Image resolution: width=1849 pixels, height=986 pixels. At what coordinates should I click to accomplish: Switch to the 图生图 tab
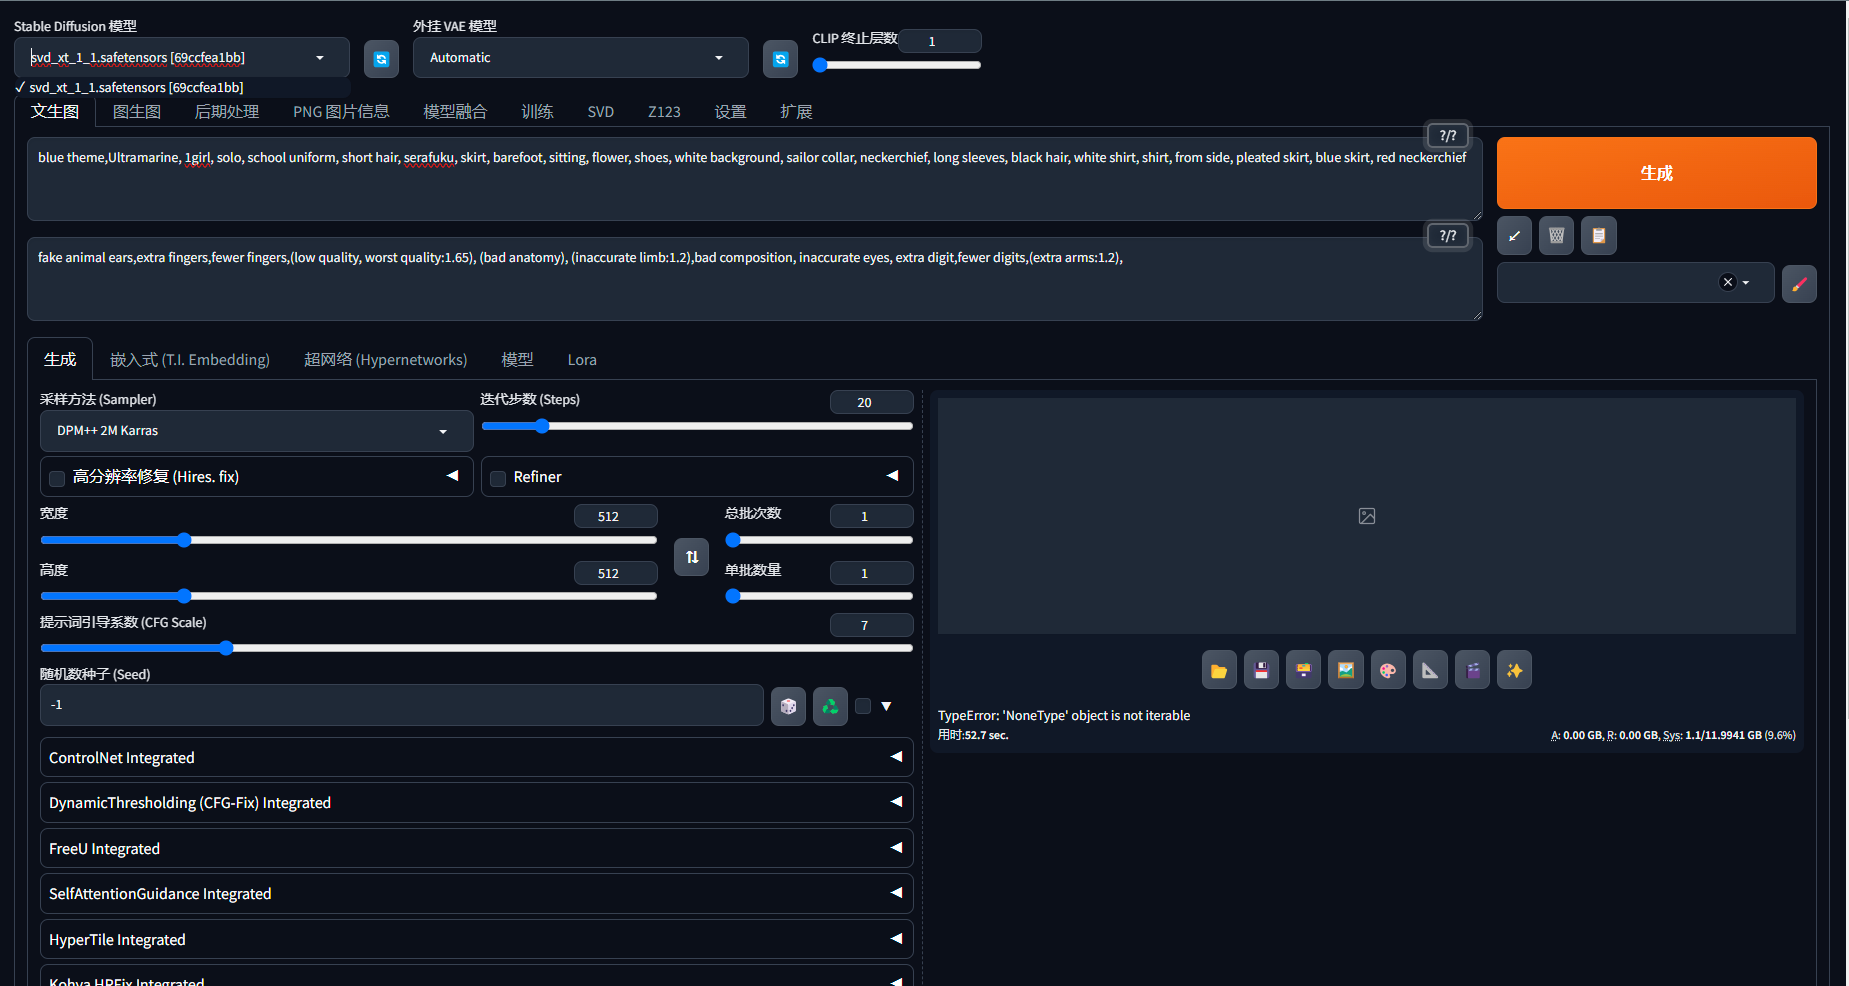(x=136, y=112)
